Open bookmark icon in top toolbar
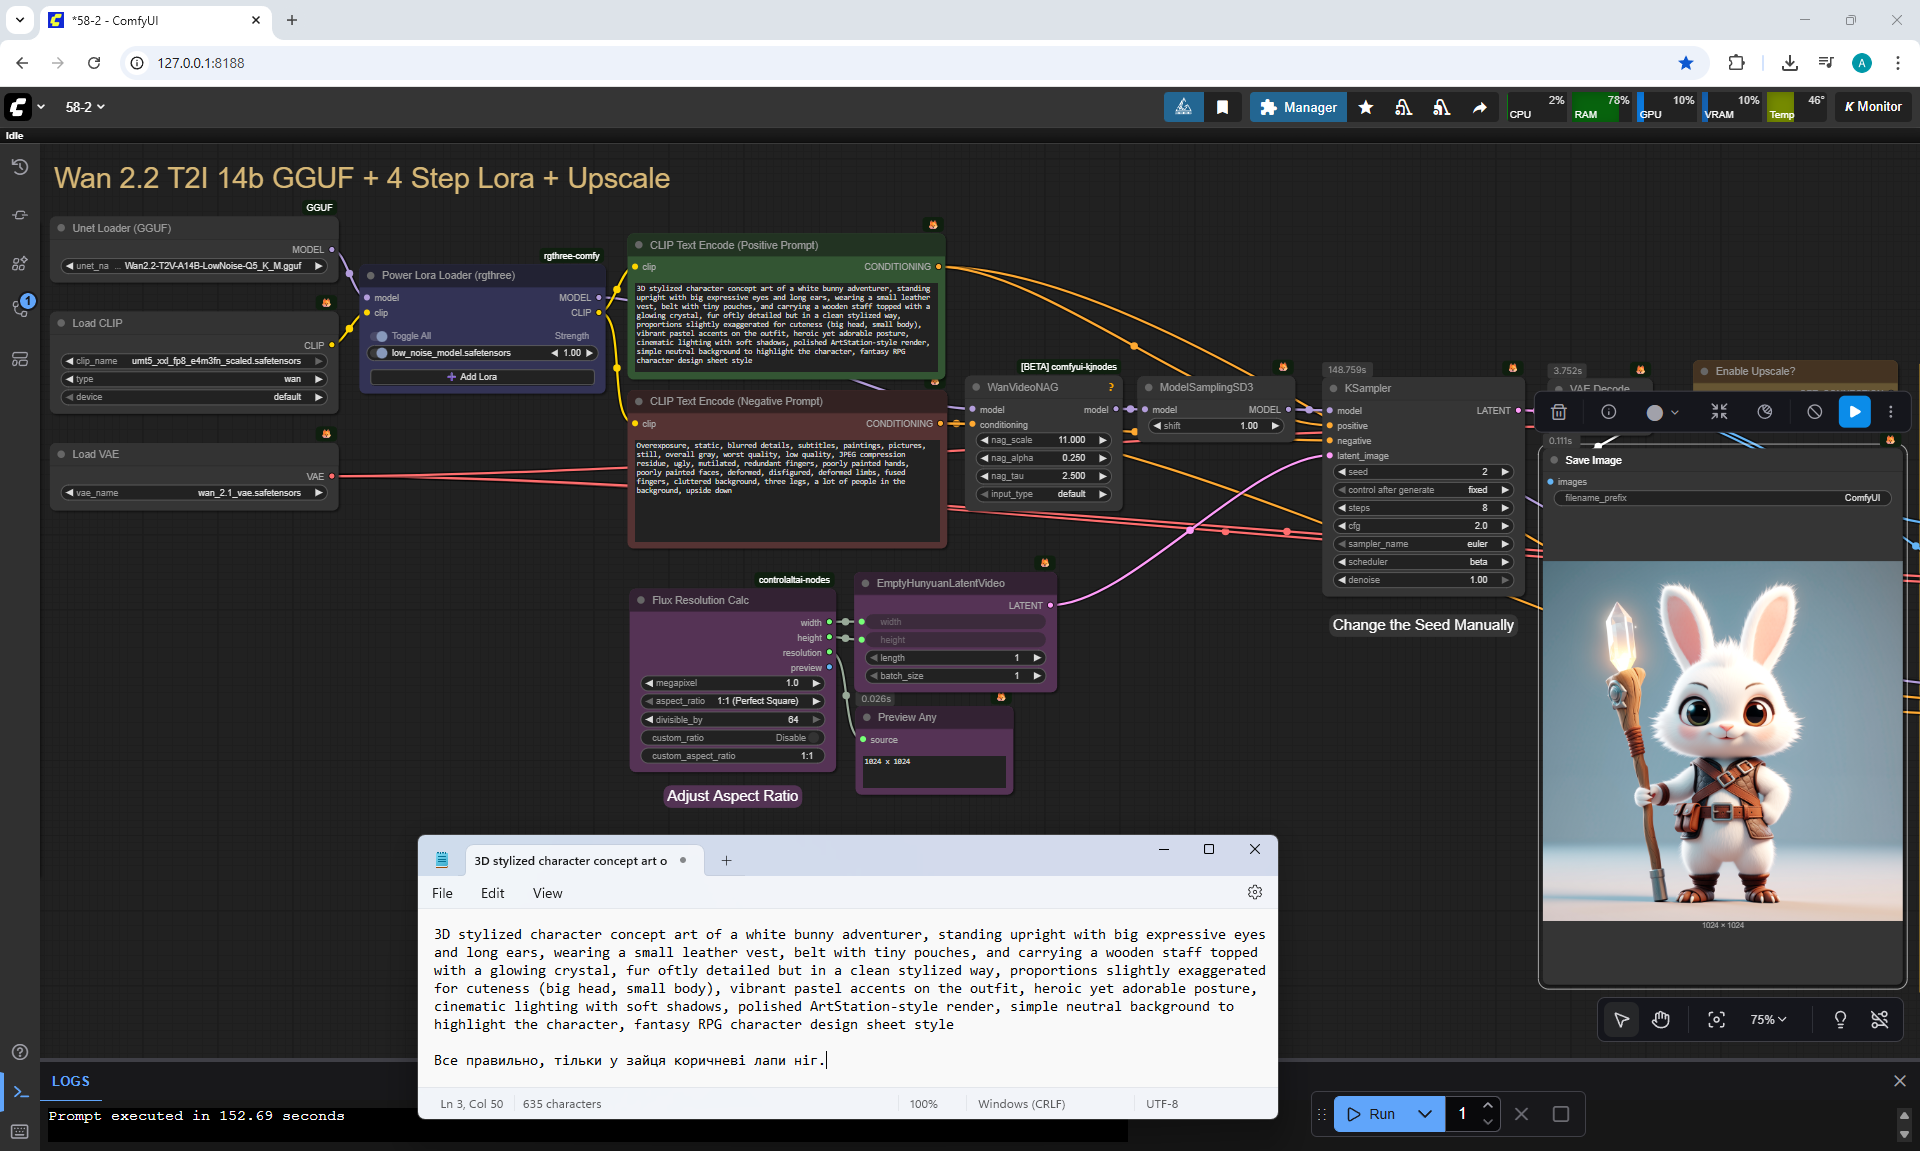1920x1151 pixels. point(1222,107)
